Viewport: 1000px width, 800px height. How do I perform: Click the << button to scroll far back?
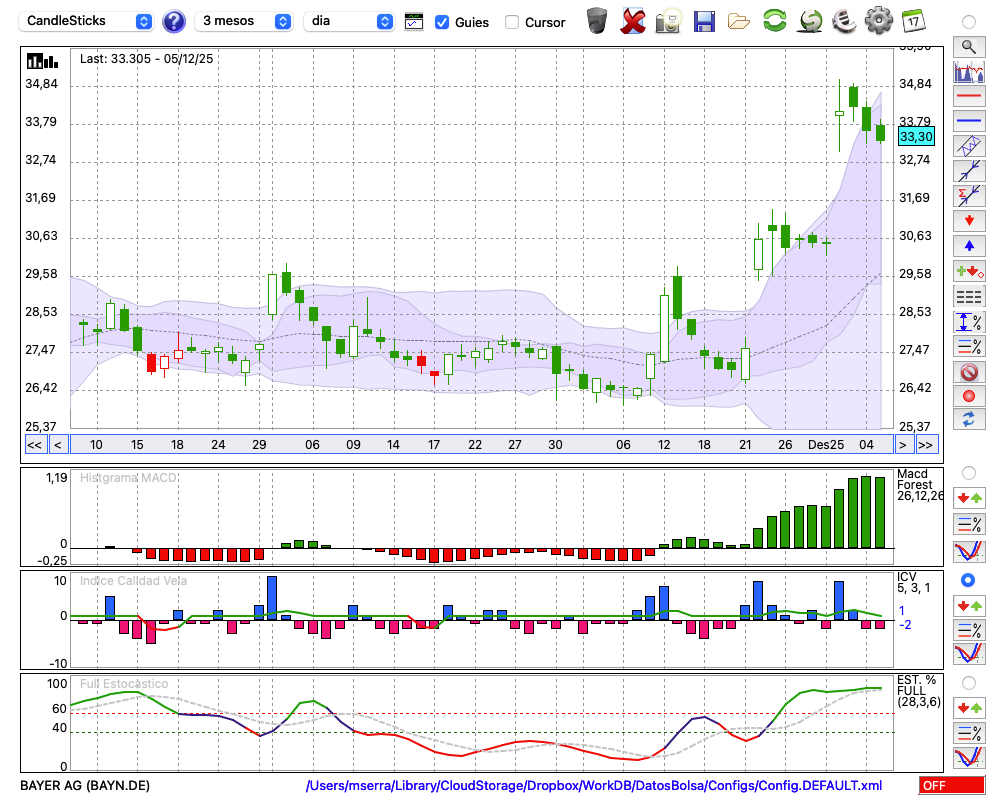coord(34,445)
